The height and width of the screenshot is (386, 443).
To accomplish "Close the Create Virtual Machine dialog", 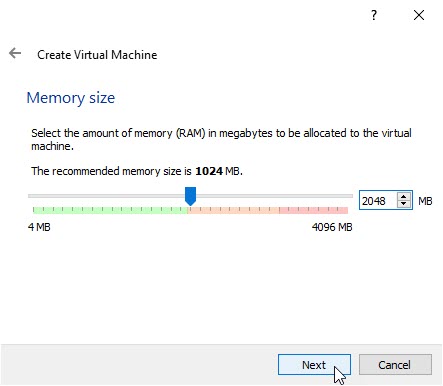I will (419, 15).
